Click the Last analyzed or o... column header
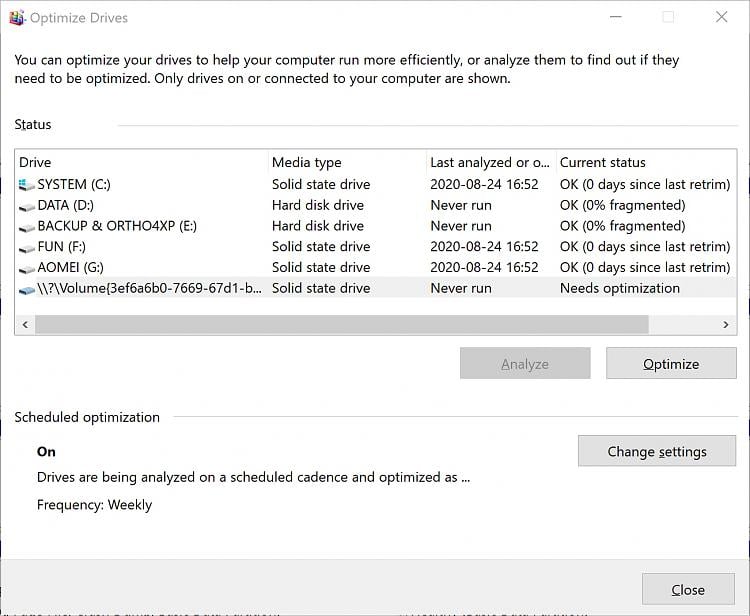 tap(491, 162)
